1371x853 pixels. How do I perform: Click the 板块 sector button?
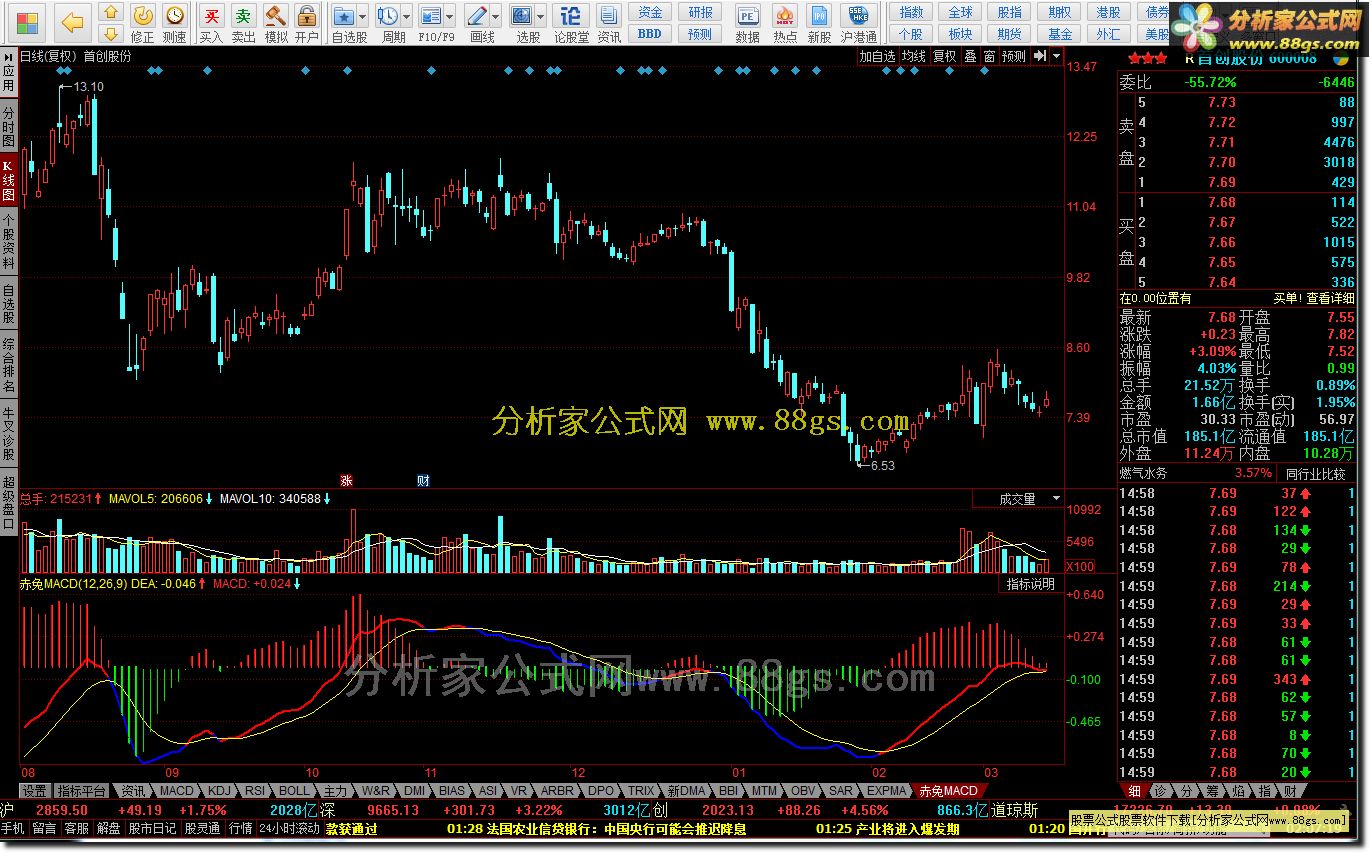point(960,33)
